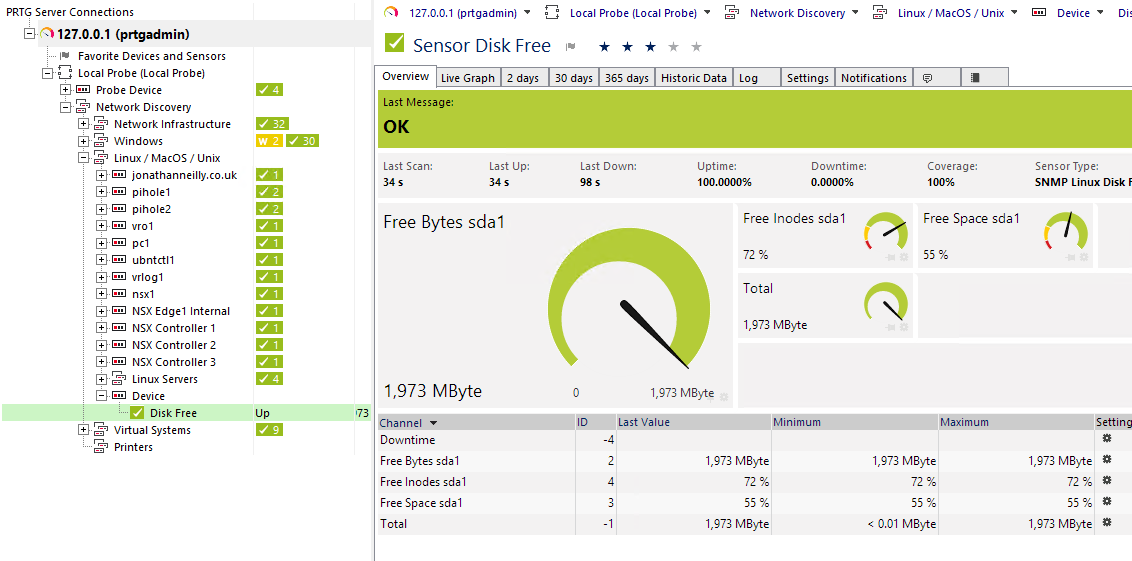
Task: Click green 30 badge for Windows
Action: [302, 141]
